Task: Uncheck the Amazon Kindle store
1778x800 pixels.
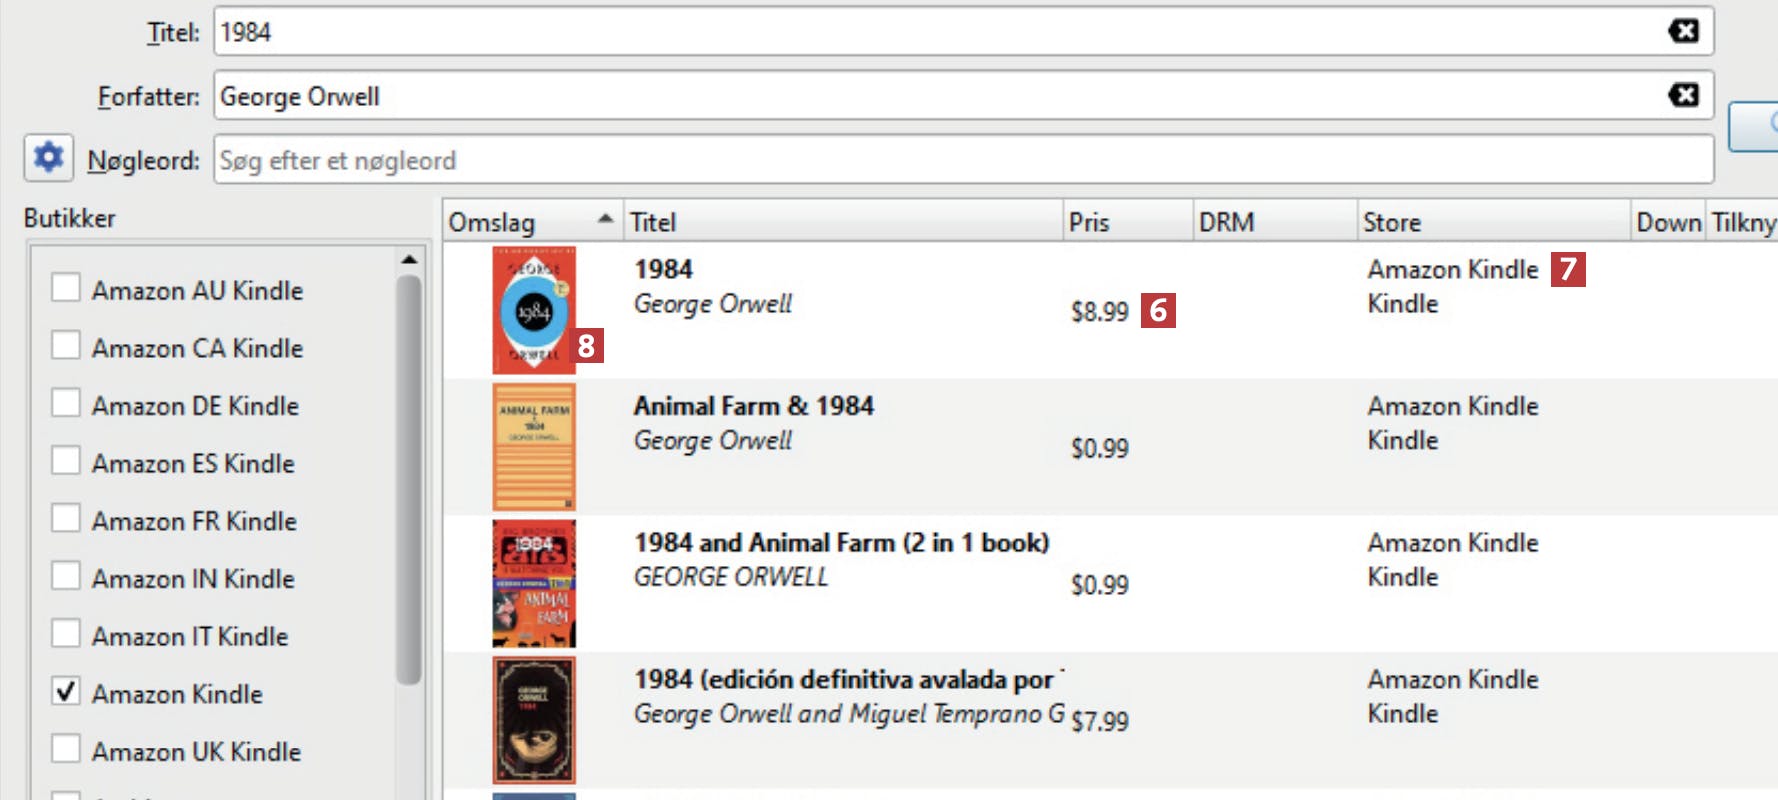Action: (66, 692)
